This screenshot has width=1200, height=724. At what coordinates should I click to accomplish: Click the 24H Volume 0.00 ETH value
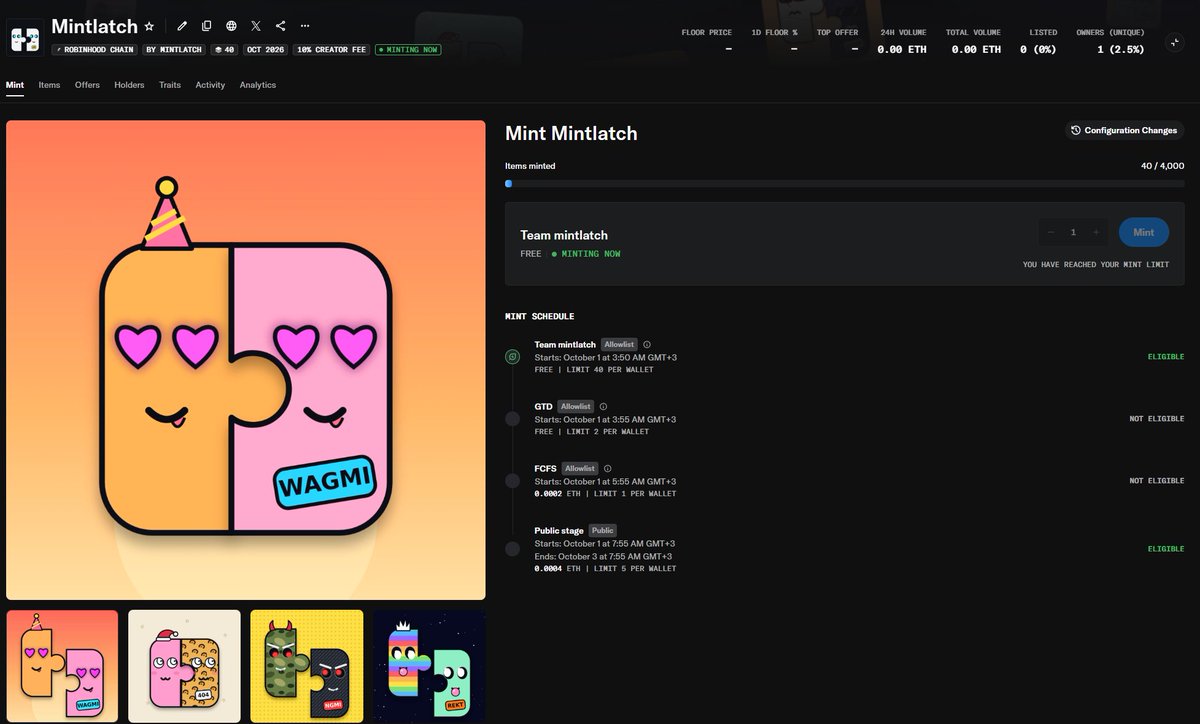[902, 49]
